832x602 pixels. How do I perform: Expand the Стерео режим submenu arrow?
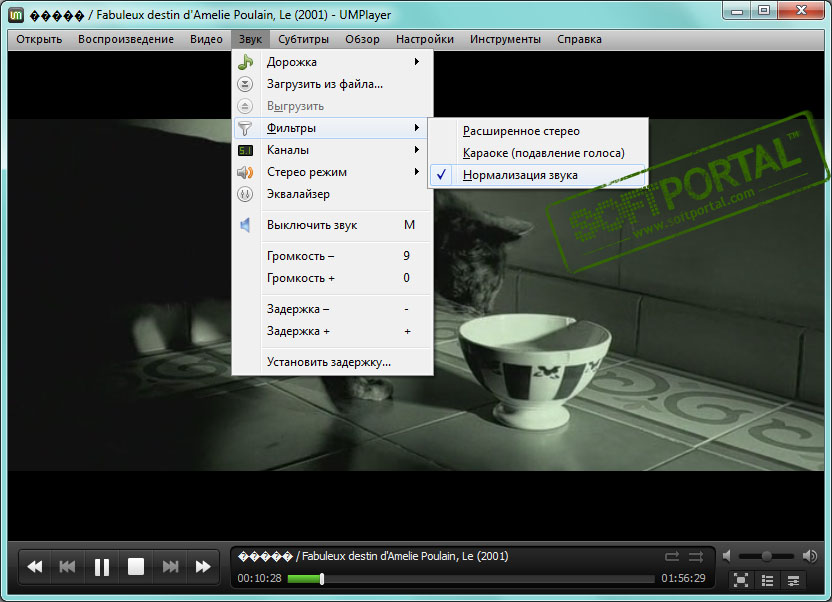[x=417, y=172]
